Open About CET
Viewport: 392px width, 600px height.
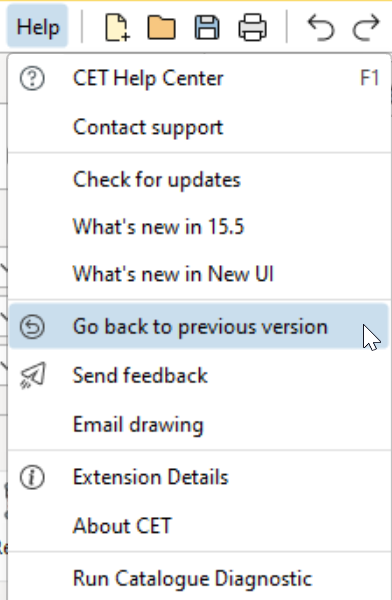pyautogui.click(x=199, y=525)
